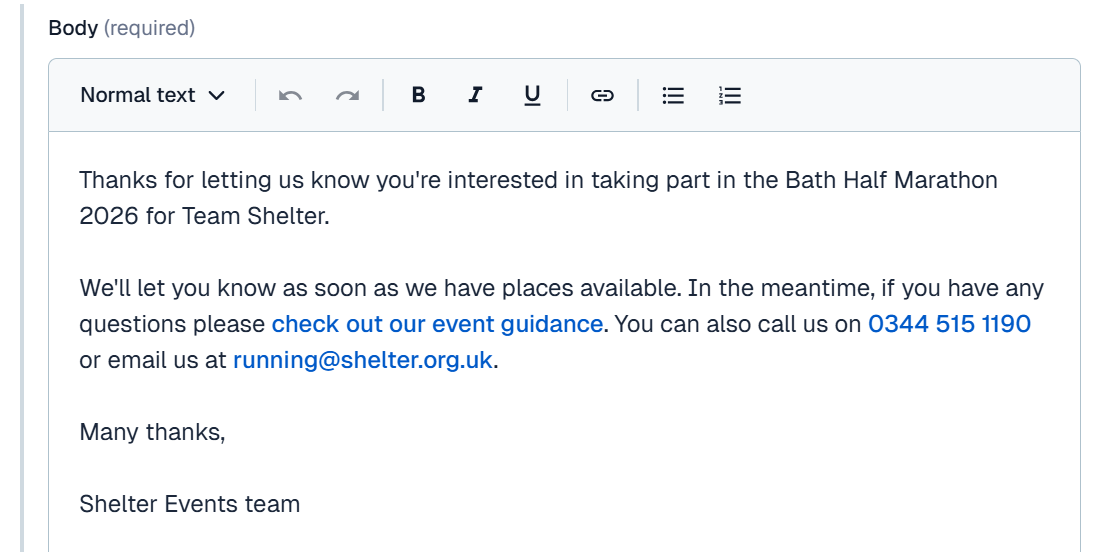Place cursor in the Many thanks line
This screenshot has height=552, width=1096.
pos(152,432)
